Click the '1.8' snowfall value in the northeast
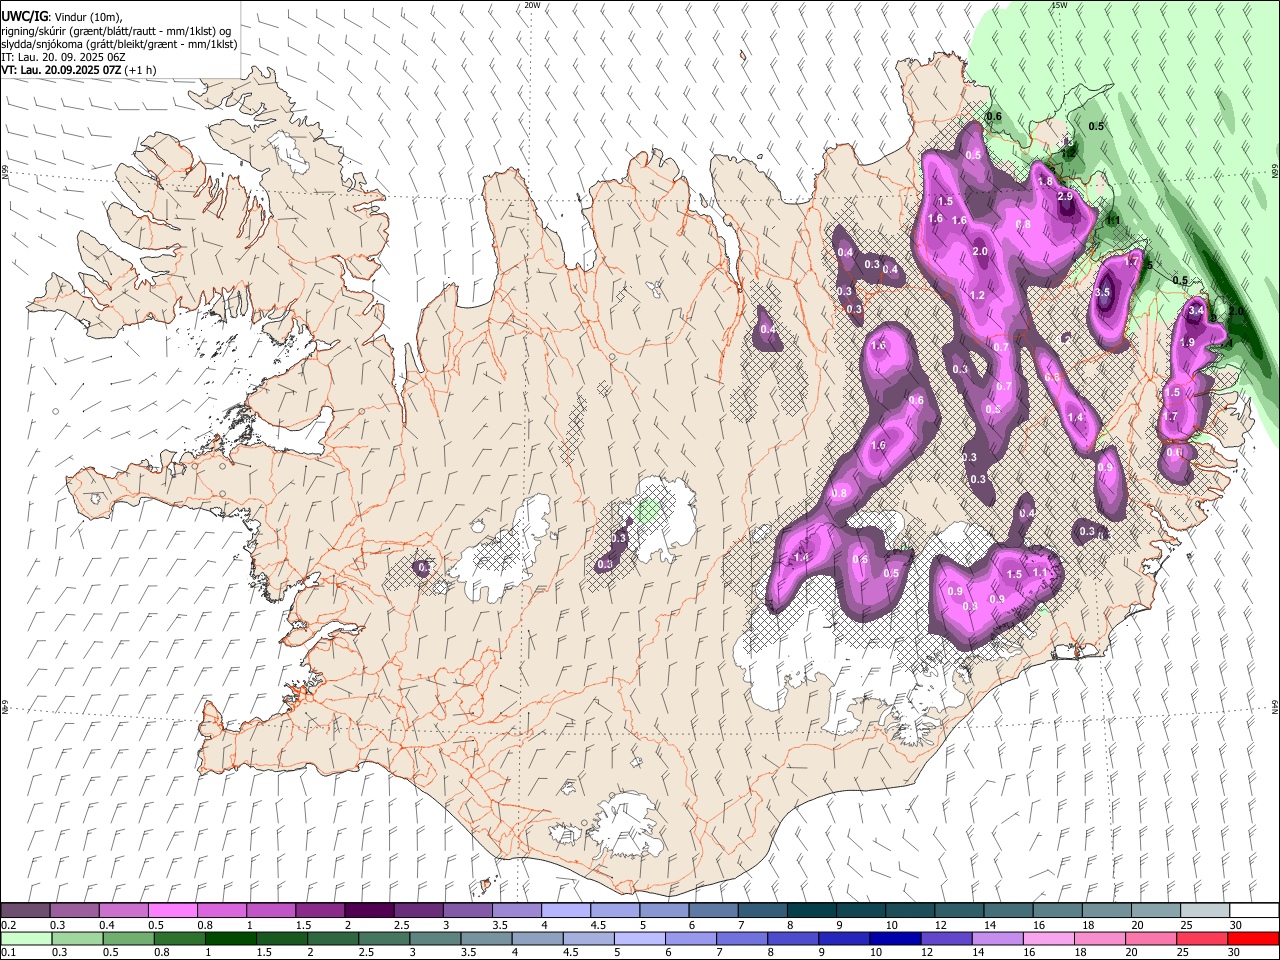The width and height of the screenshot is (1280, 960). (x=1046, y=181)
